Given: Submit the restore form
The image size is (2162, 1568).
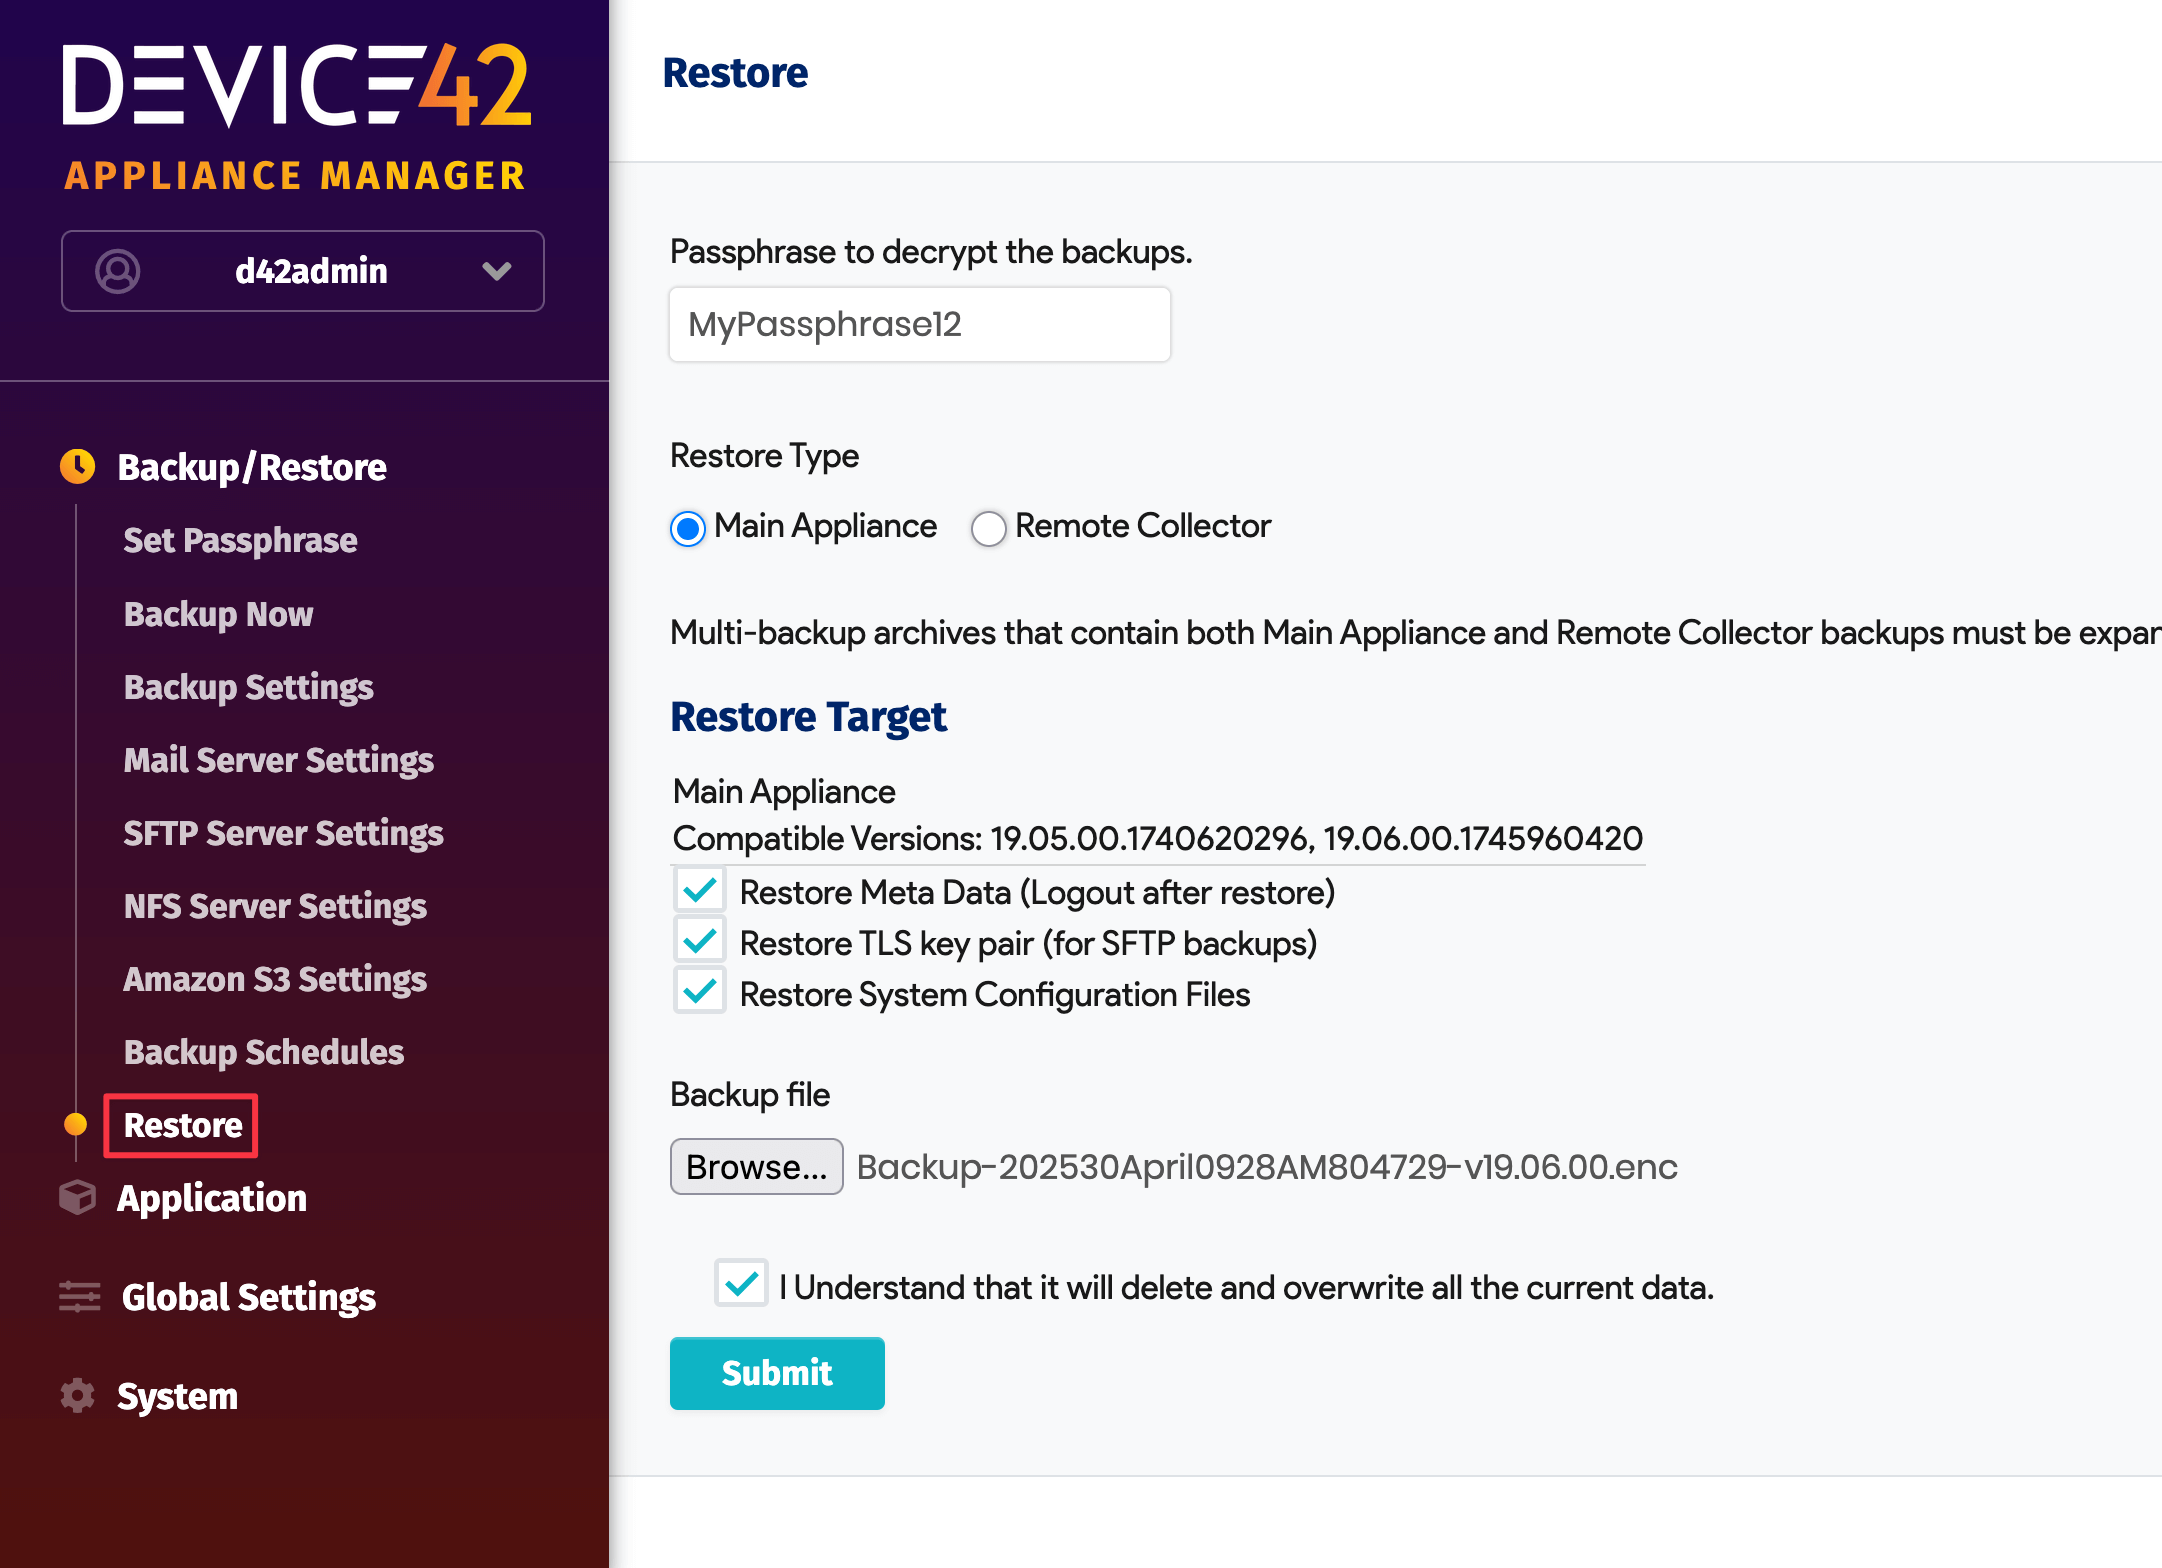Looking at the screenshot, I should tap(777, 1373).
